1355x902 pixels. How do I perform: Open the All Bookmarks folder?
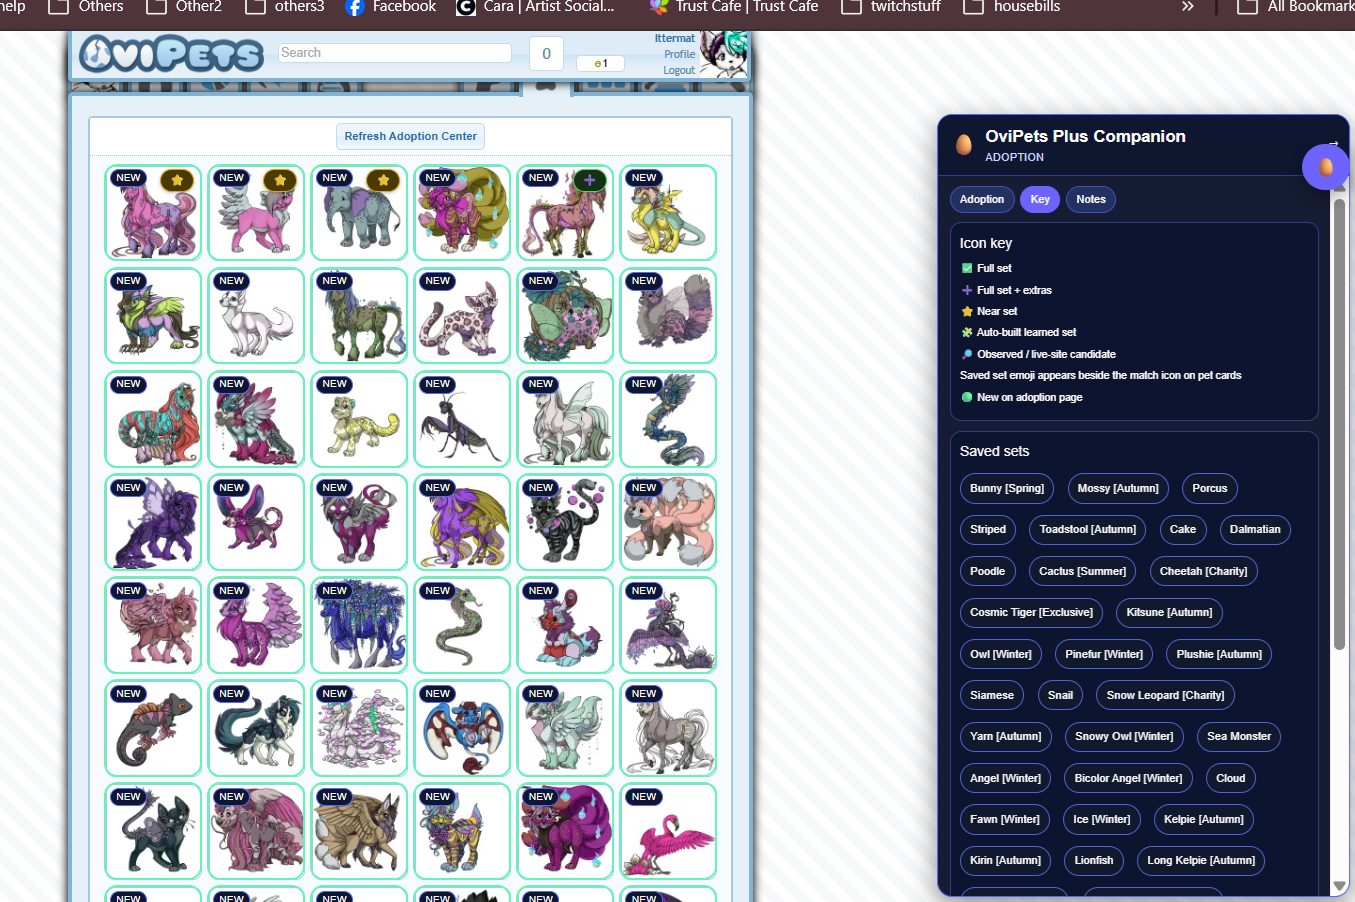[1296, 7]
